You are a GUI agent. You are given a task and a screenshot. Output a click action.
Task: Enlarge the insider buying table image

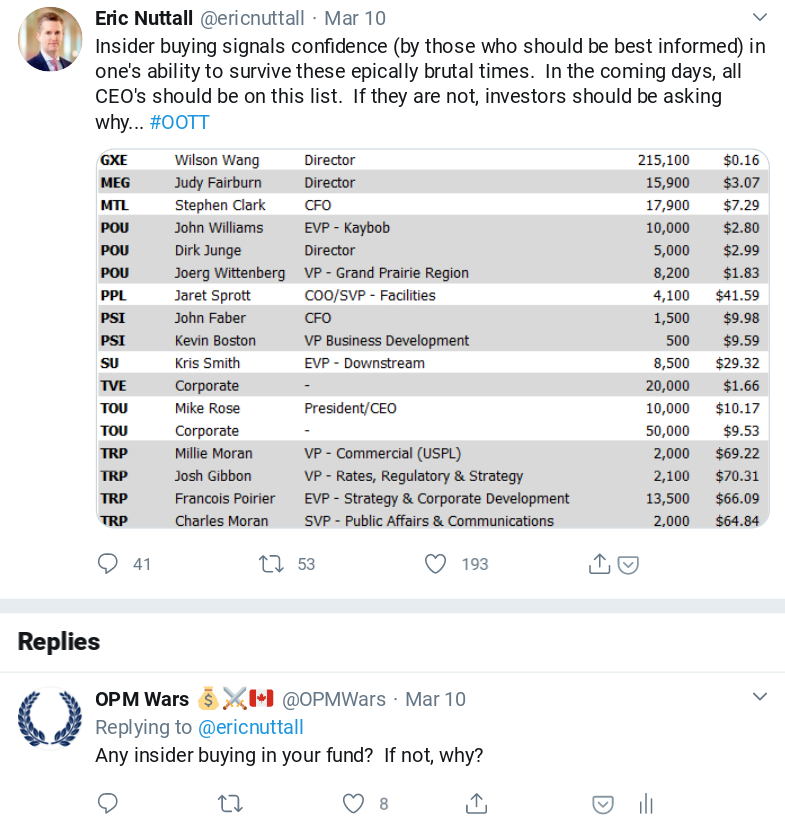[432, 339]
